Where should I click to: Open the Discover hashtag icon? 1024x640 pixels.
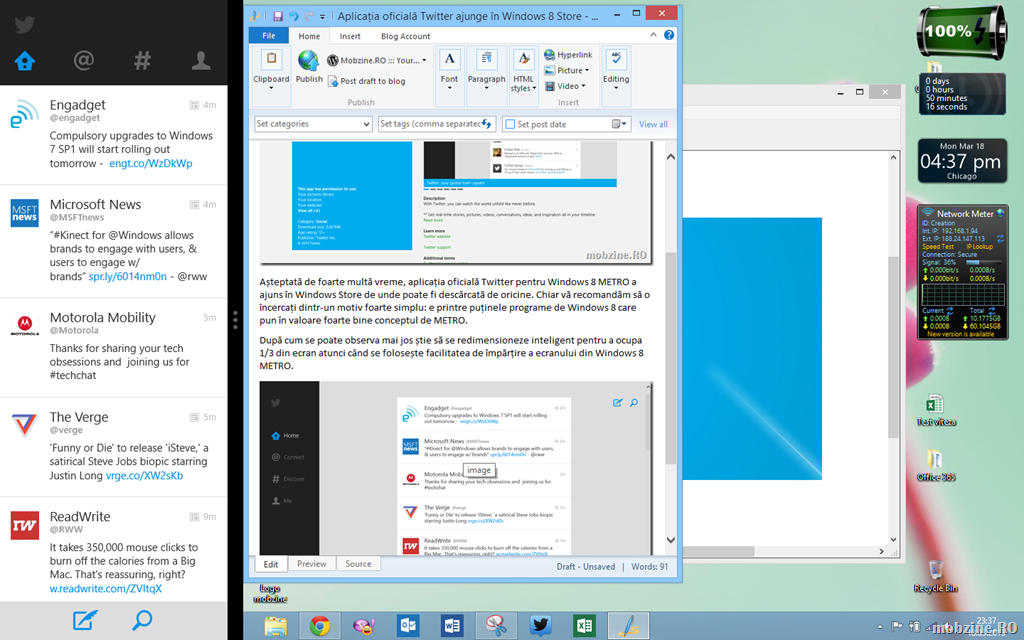click(x=142, y=61)
